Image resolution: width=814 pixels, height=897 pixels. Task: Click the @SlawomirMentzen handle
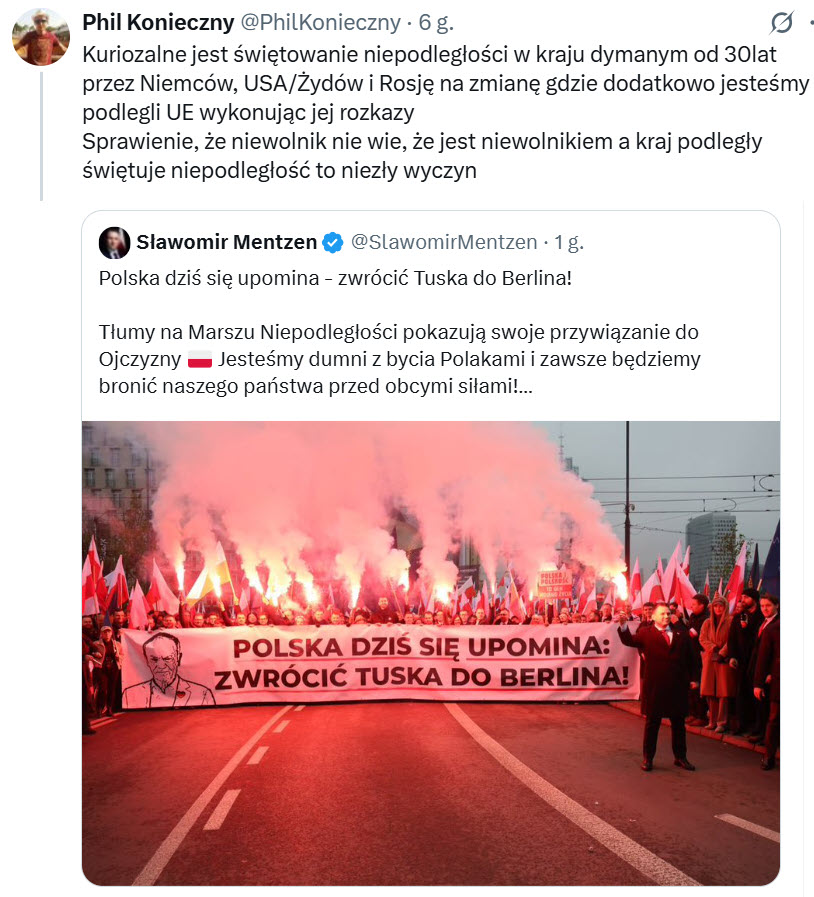coord(444,243)
